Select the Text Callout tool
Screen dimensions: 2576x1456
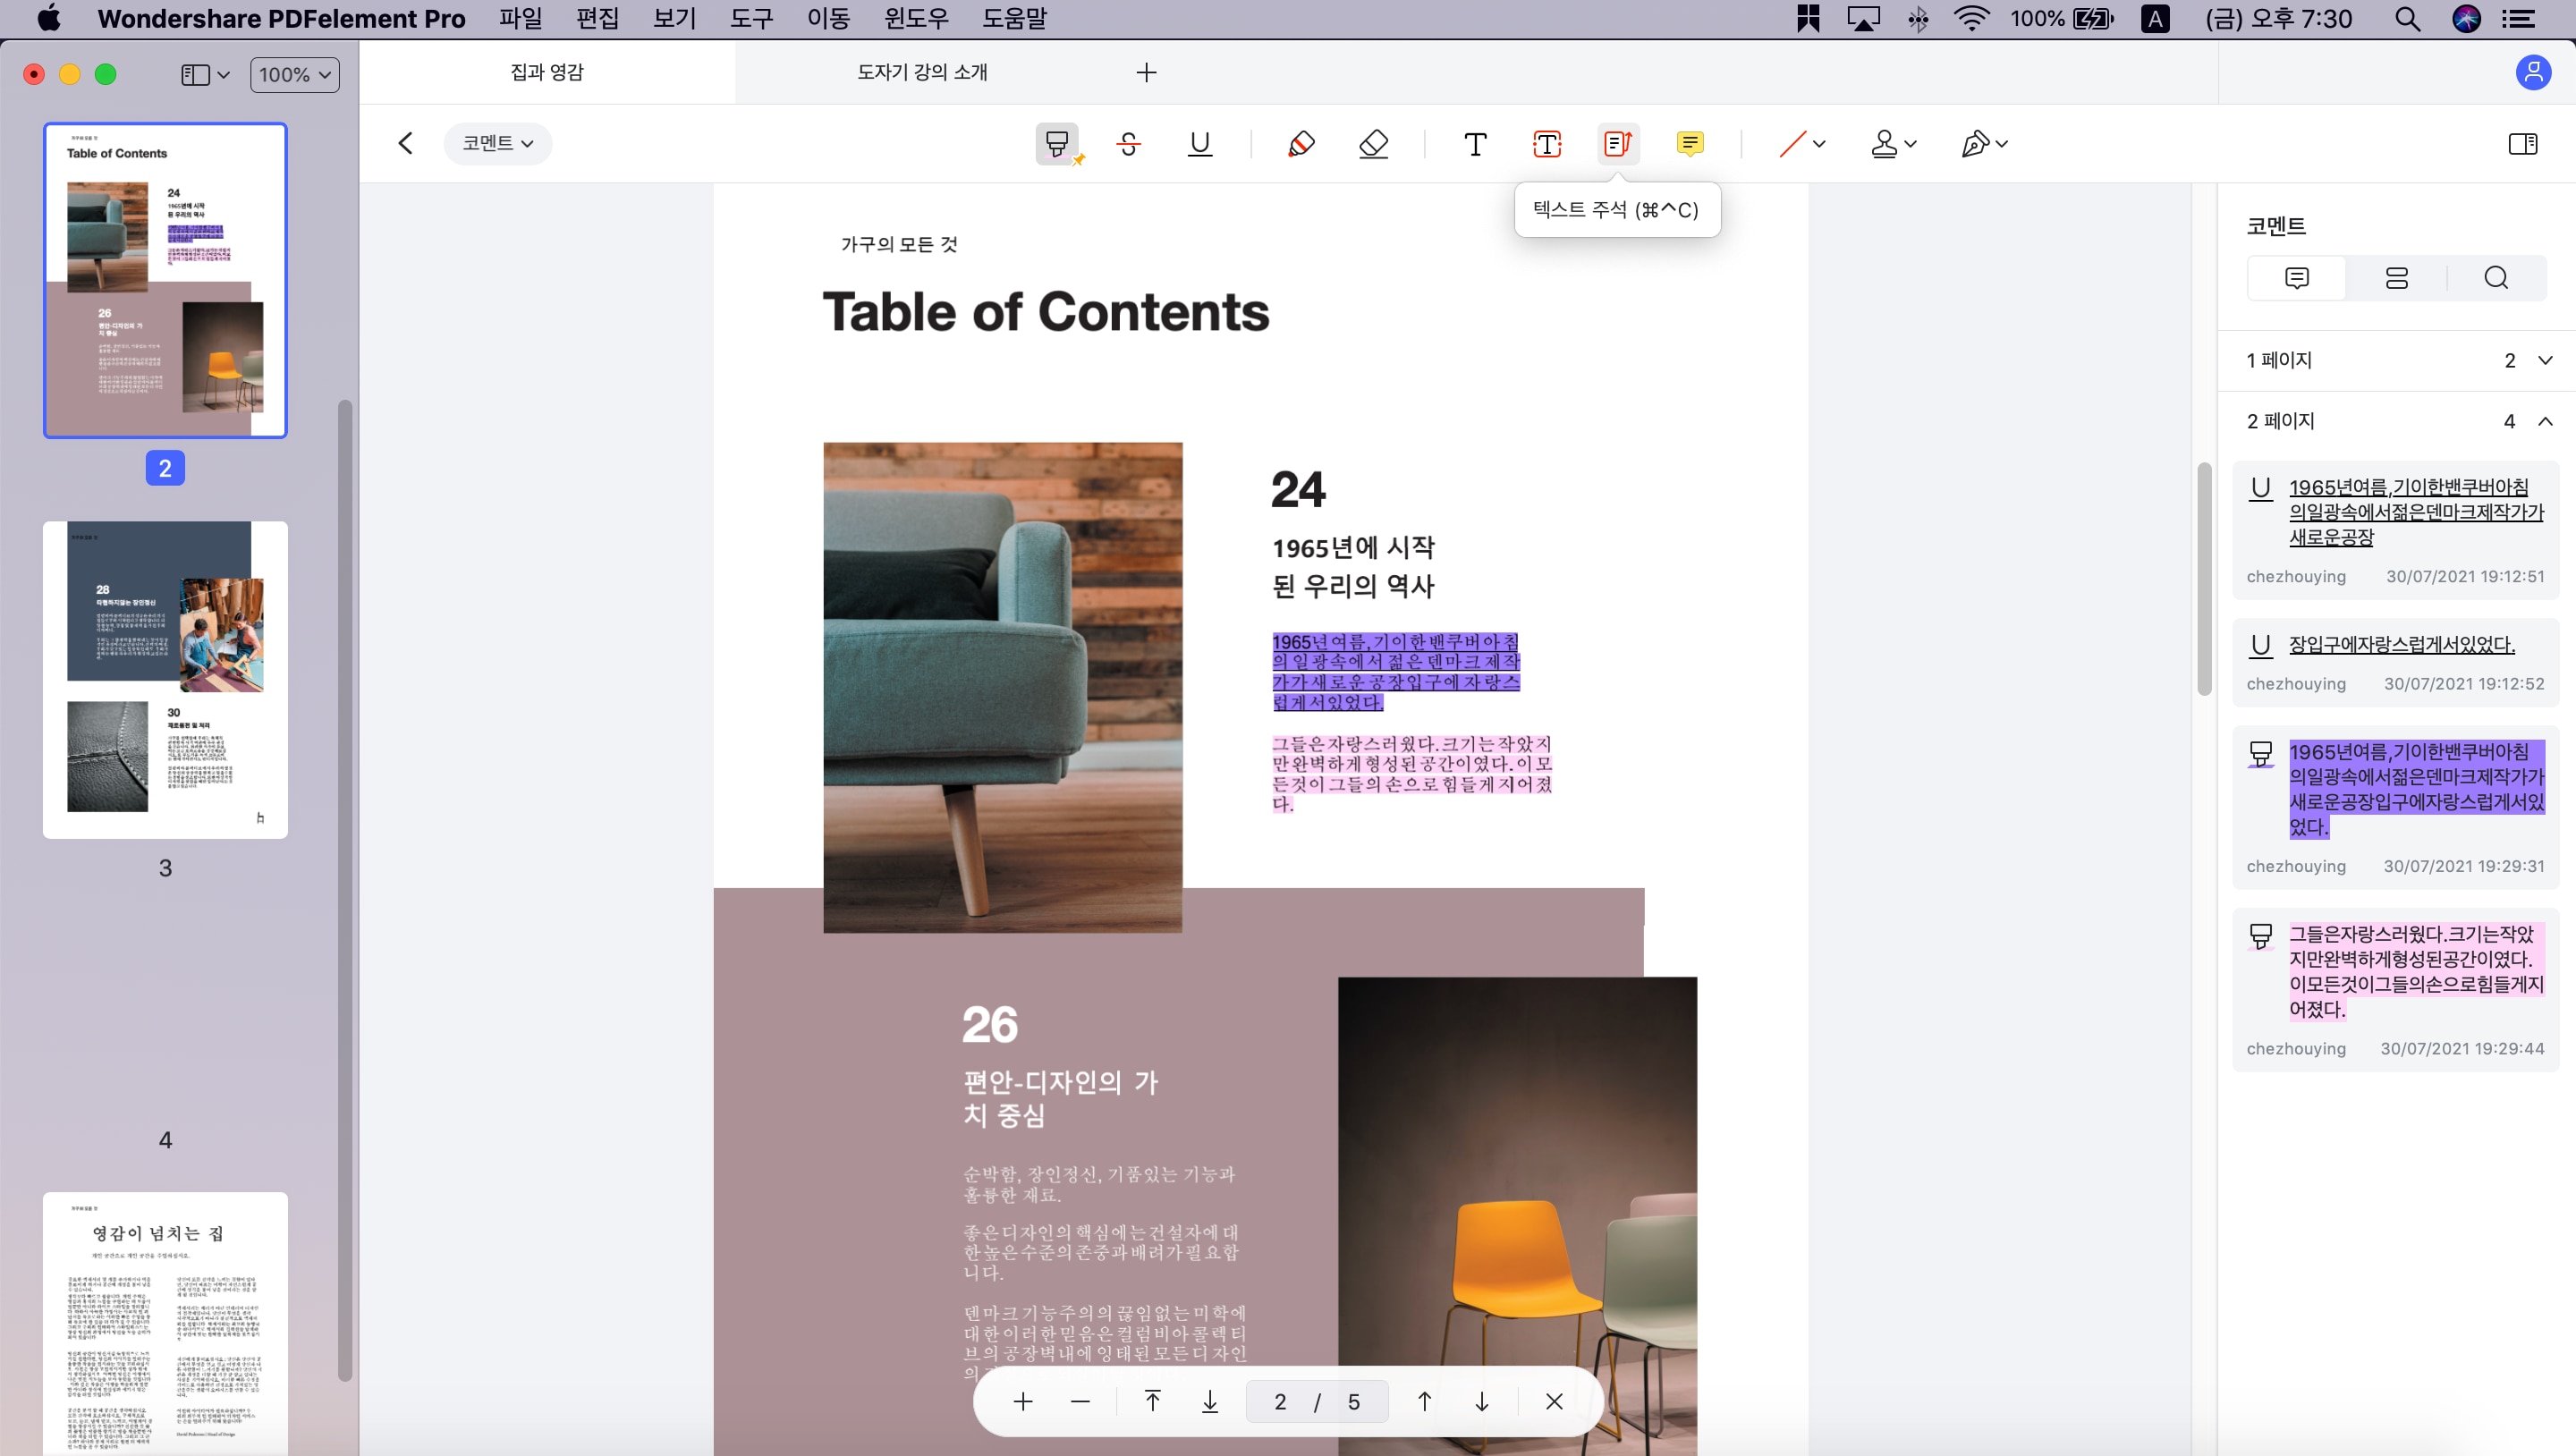pyautogui.click(x=1618, y=144)
